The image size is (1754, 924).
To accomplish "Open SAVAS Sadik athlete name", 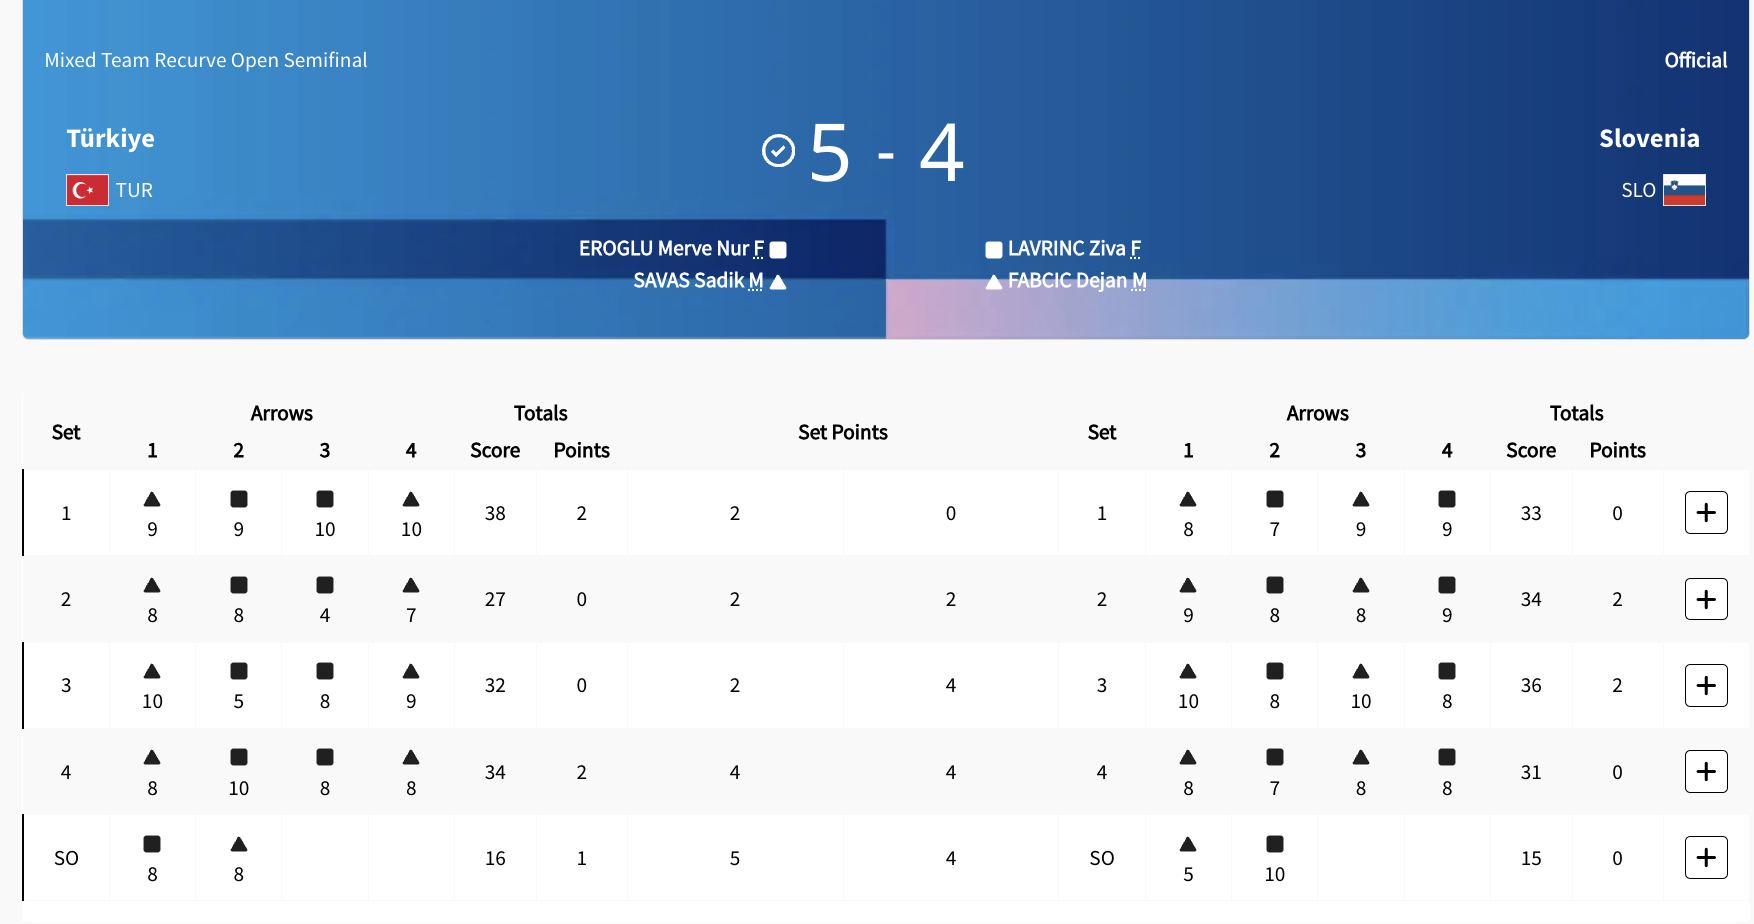I will pos(689,281).
